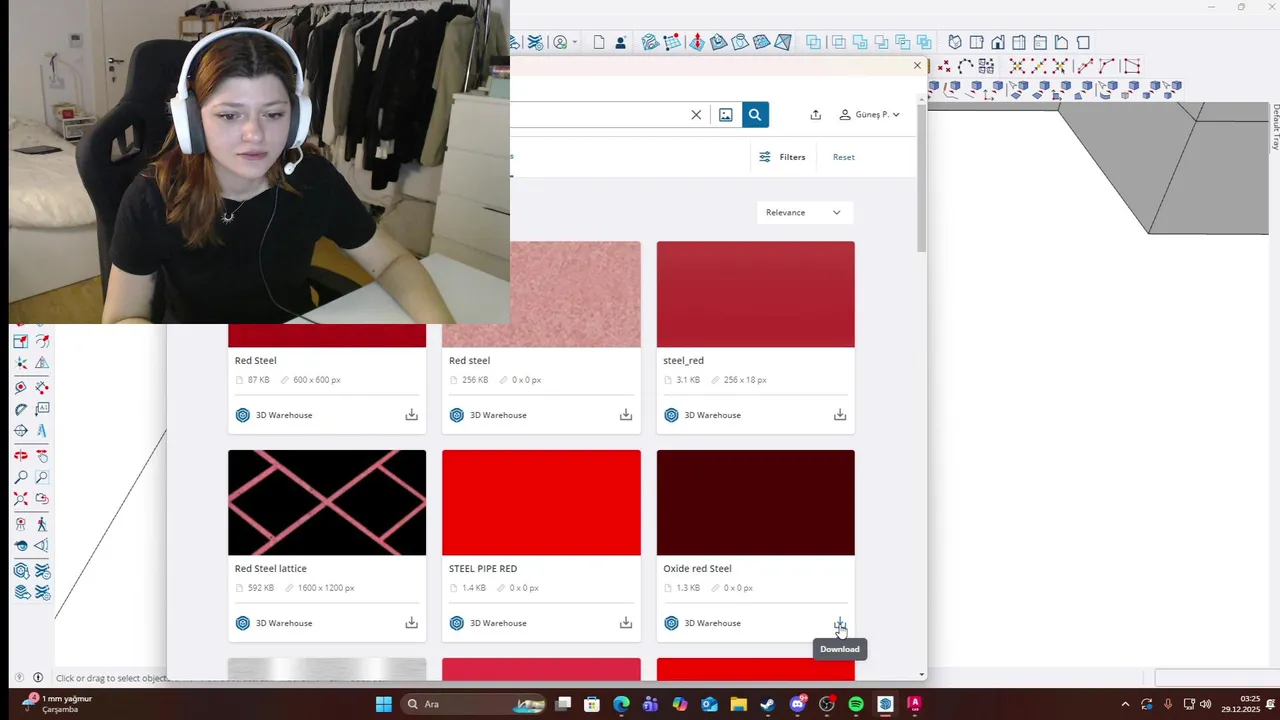Download the 256 KB Red steel material
Viewport: 1280px width, 720px height.
click(x=626, y=415)
